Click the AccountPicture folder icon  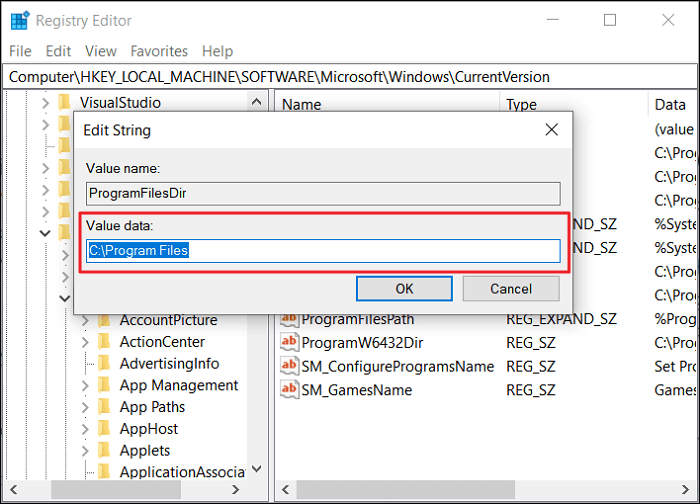pyautogui.click(x=104, y=320)
